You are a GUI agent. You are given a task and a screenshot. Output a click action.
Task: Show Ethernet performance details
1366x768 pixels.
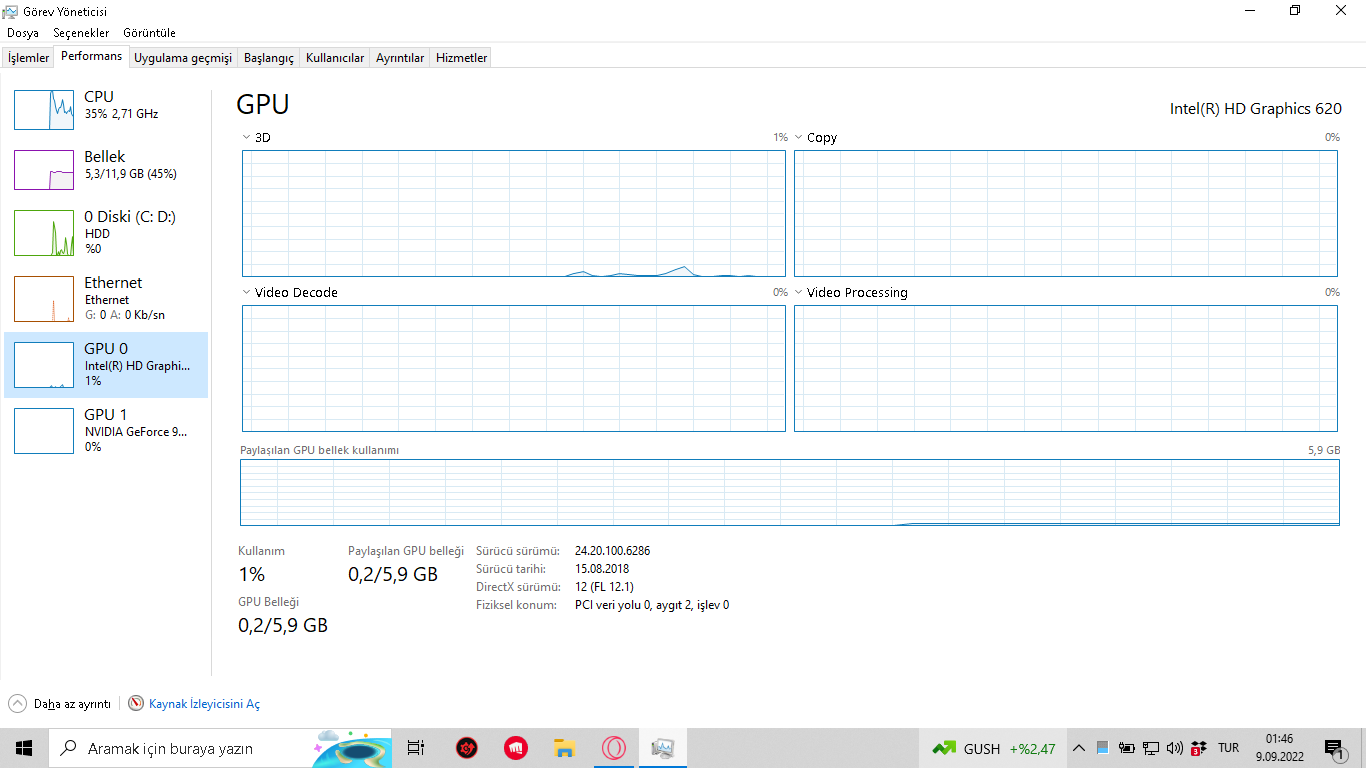[106, 298]
